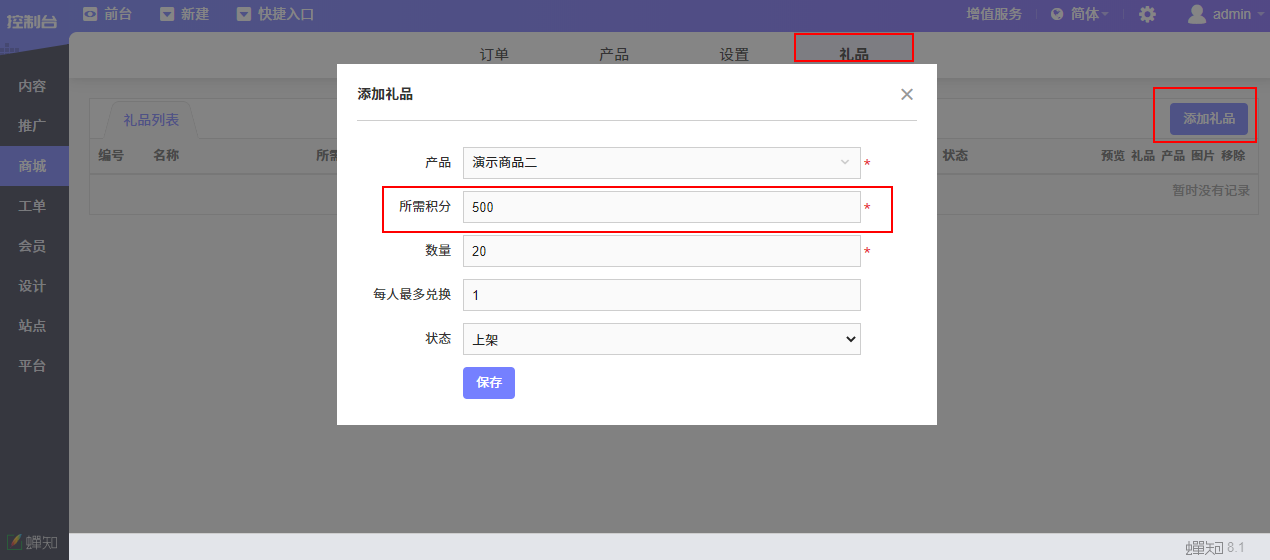Switch to the 礼品 tab
This screenshot has width=1270, height=560.
[853, 54]
